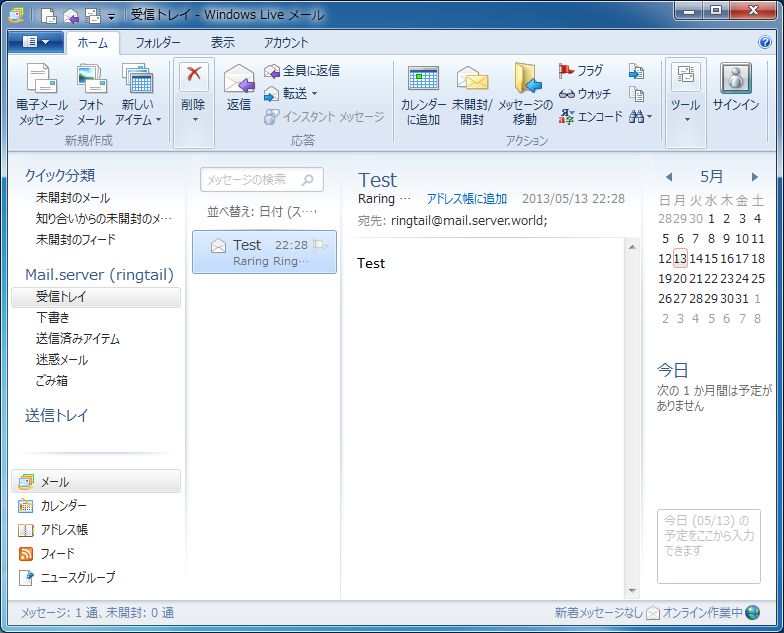
Task: Click the quick access sync icon
Action: (93, 16)
